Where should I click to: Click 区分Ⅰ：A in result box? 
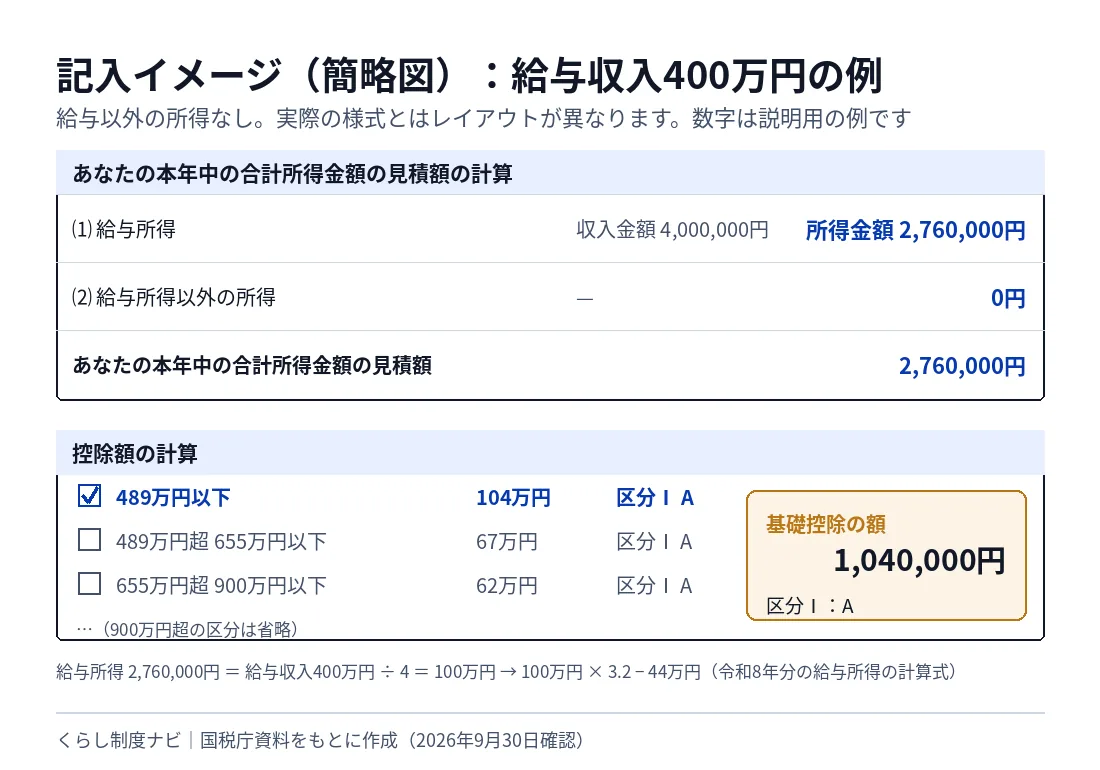(810, 606)
